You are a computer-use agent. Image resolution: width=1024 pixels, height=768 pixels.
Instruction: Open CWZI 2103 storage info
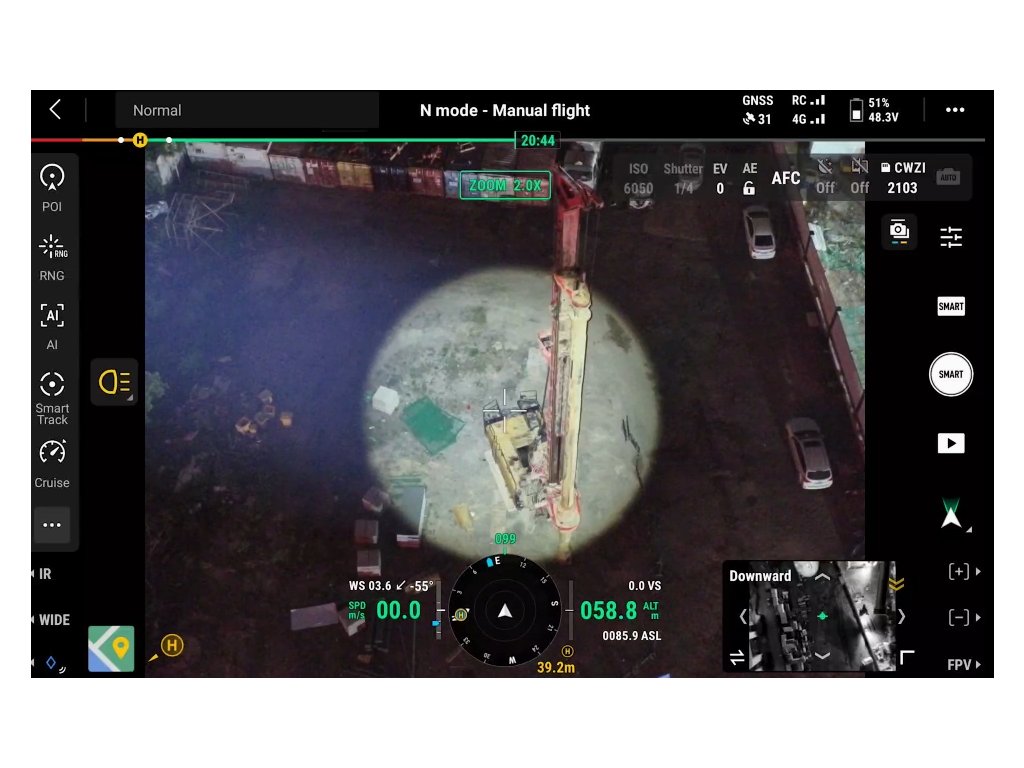point(903,178)
